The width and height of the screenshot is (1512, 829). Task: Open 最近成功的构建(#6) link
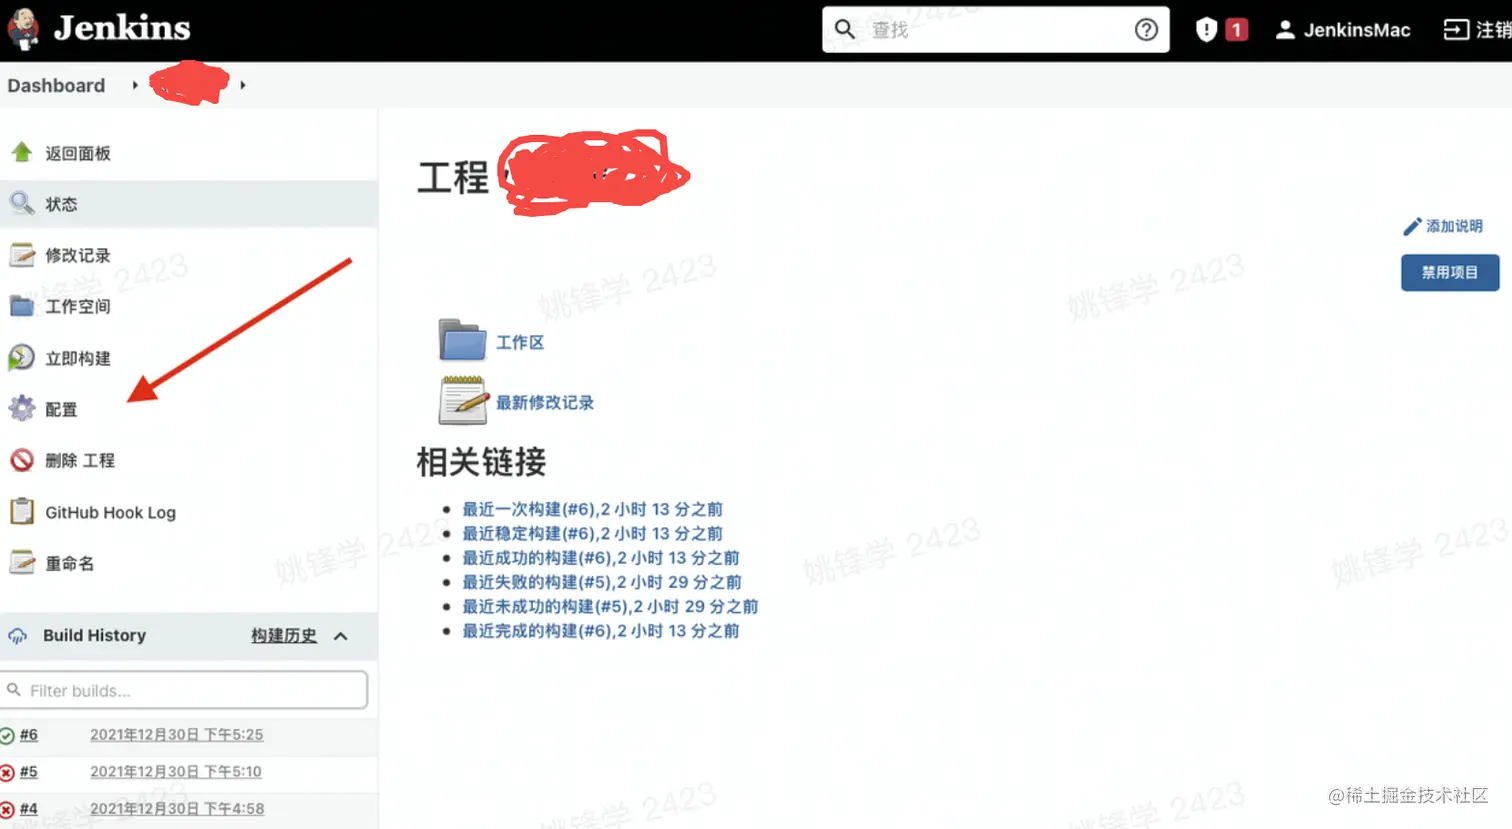[x=600, y=558]
